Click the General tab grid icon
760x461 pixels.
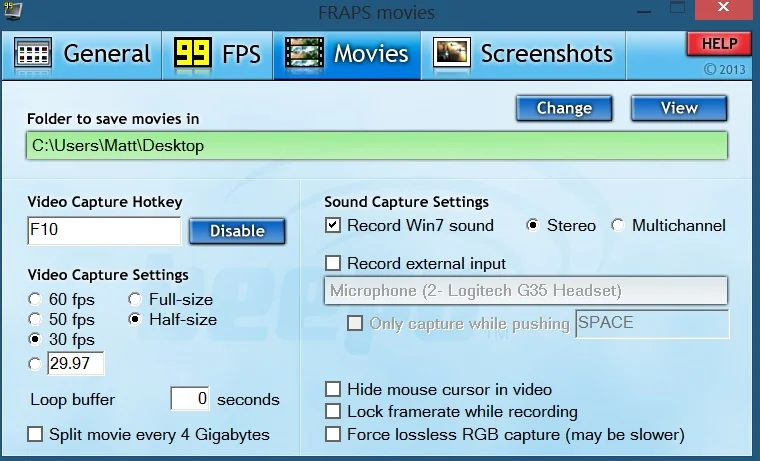33,52
